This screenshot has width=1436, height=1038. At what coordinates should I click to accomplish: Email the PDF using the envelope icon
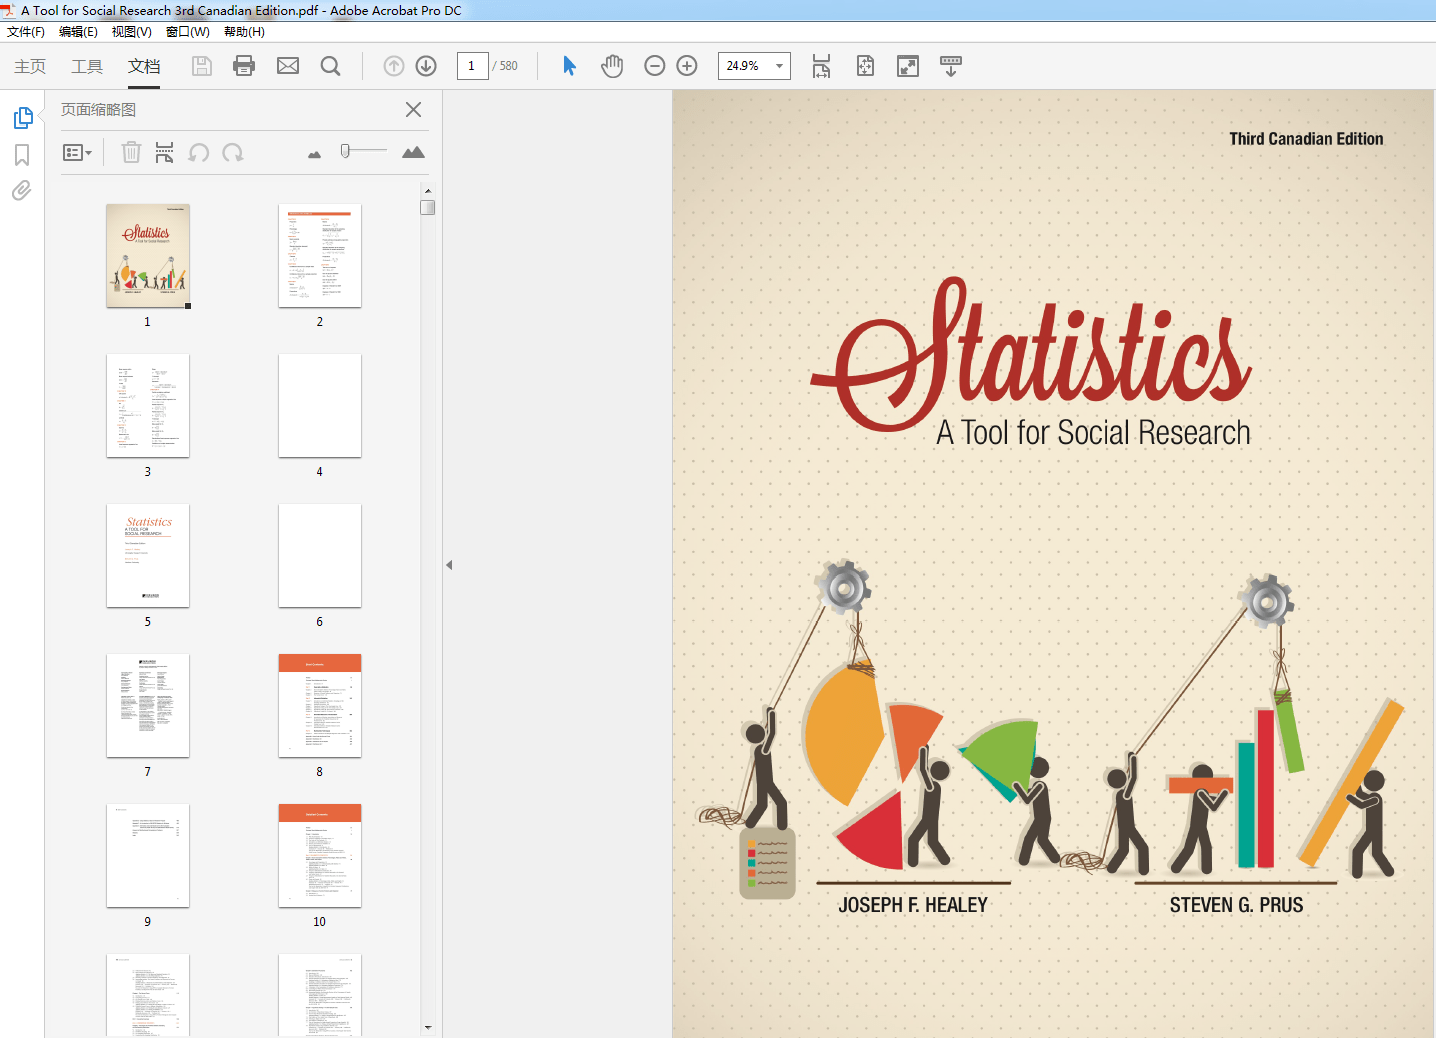point(287,66)
